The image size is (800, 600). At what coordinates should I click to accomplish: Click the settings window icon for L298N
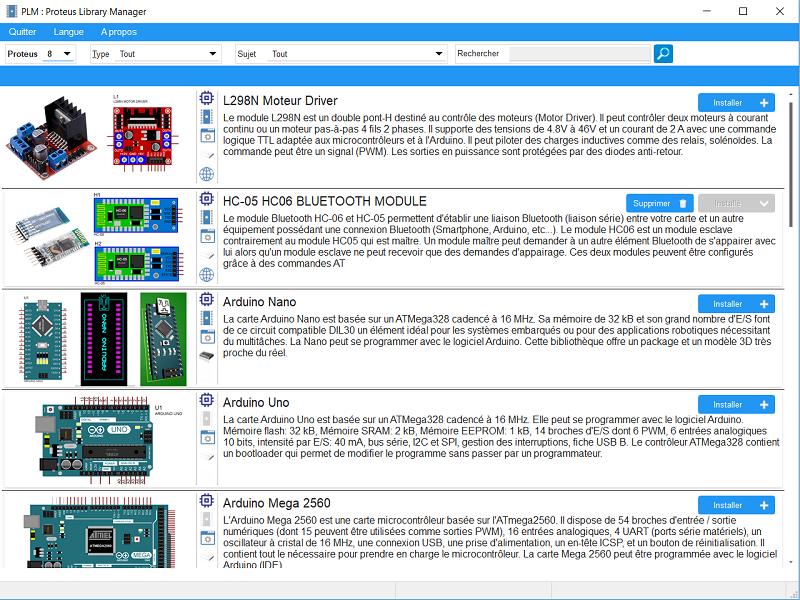[x=207, y=135]
